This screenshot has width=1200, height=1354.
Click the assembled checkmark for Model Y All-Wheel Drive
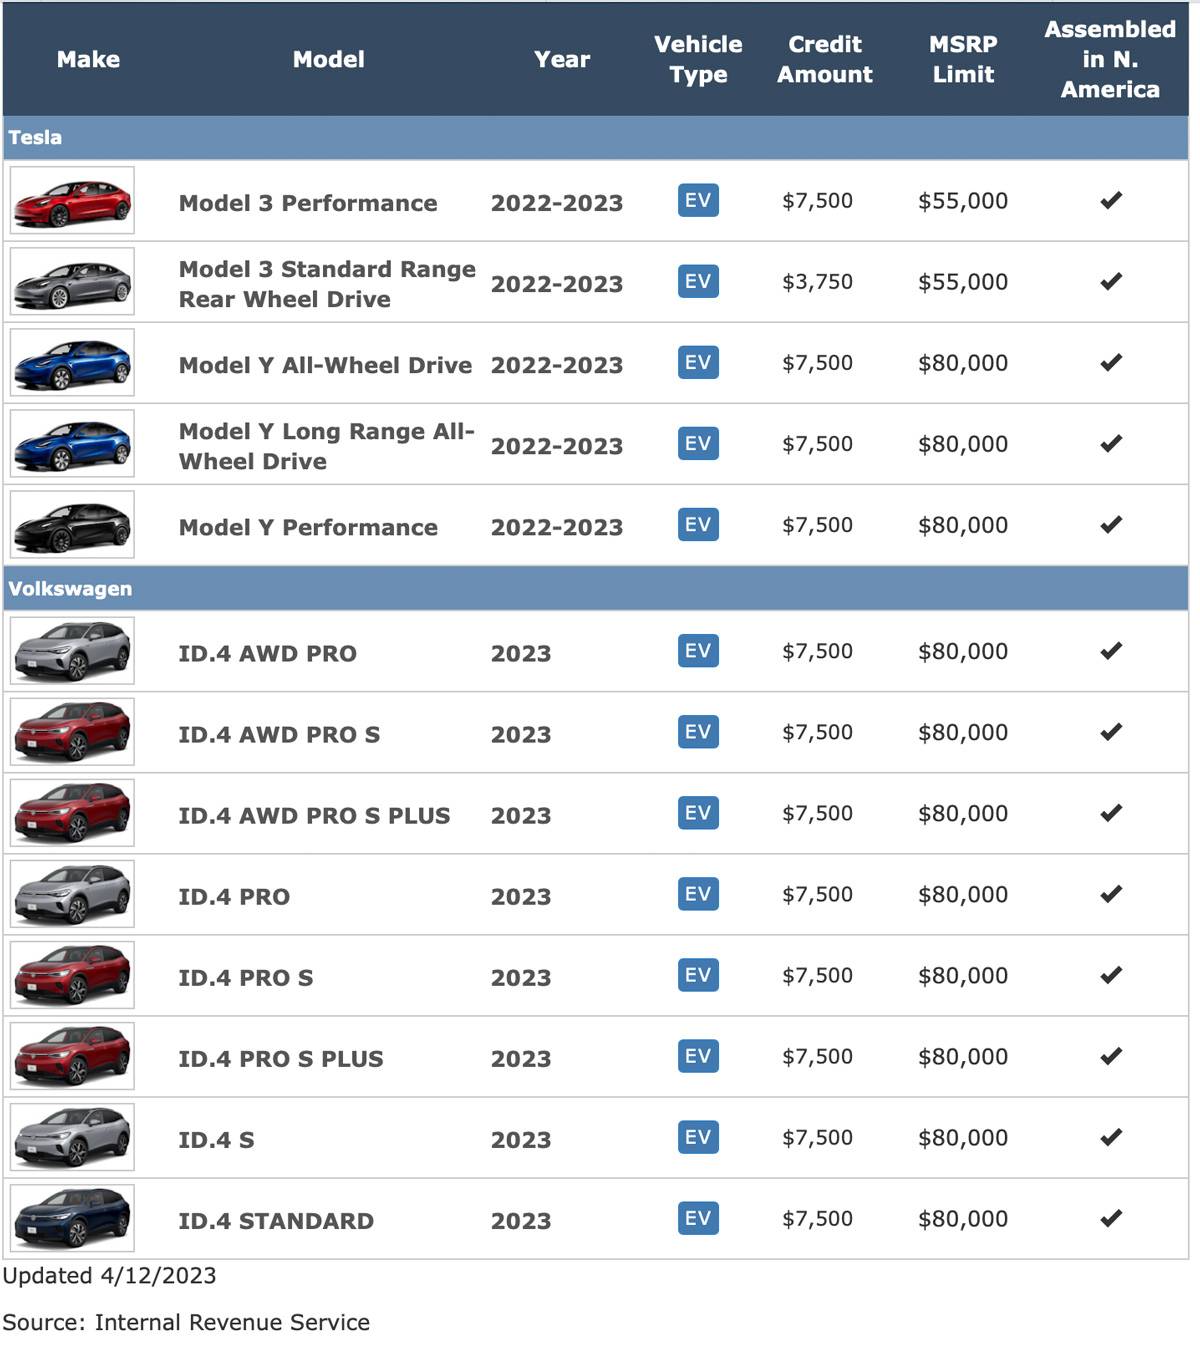point(1111,362)
